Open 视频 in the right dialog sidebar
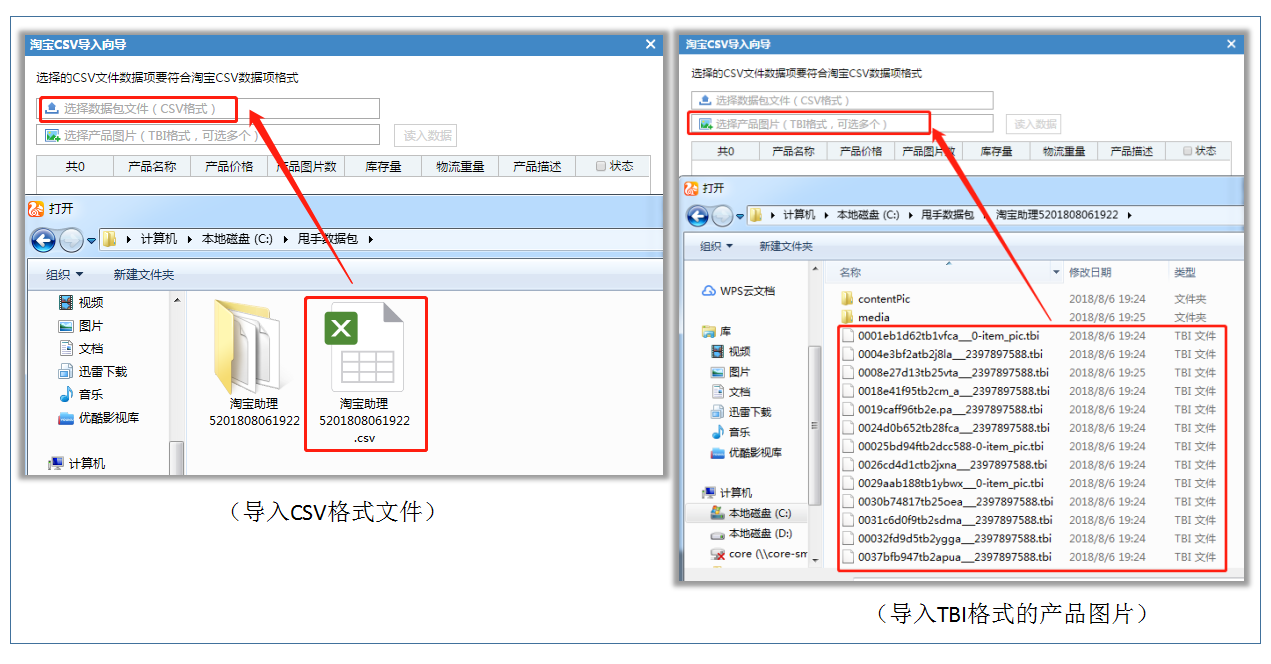The width and height of the screenshot is (1271, 664). 730,351
